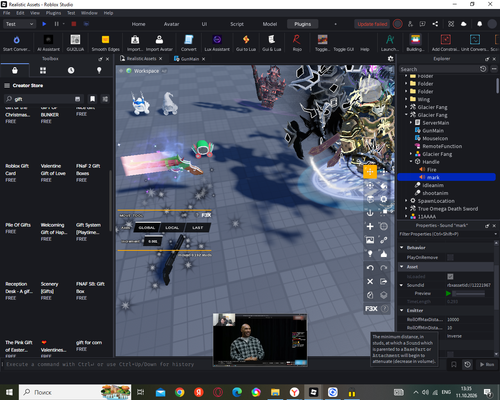Open the Unit Converter plugin
The width and height of the screenshot is (500, 400).
click(475, 43)
